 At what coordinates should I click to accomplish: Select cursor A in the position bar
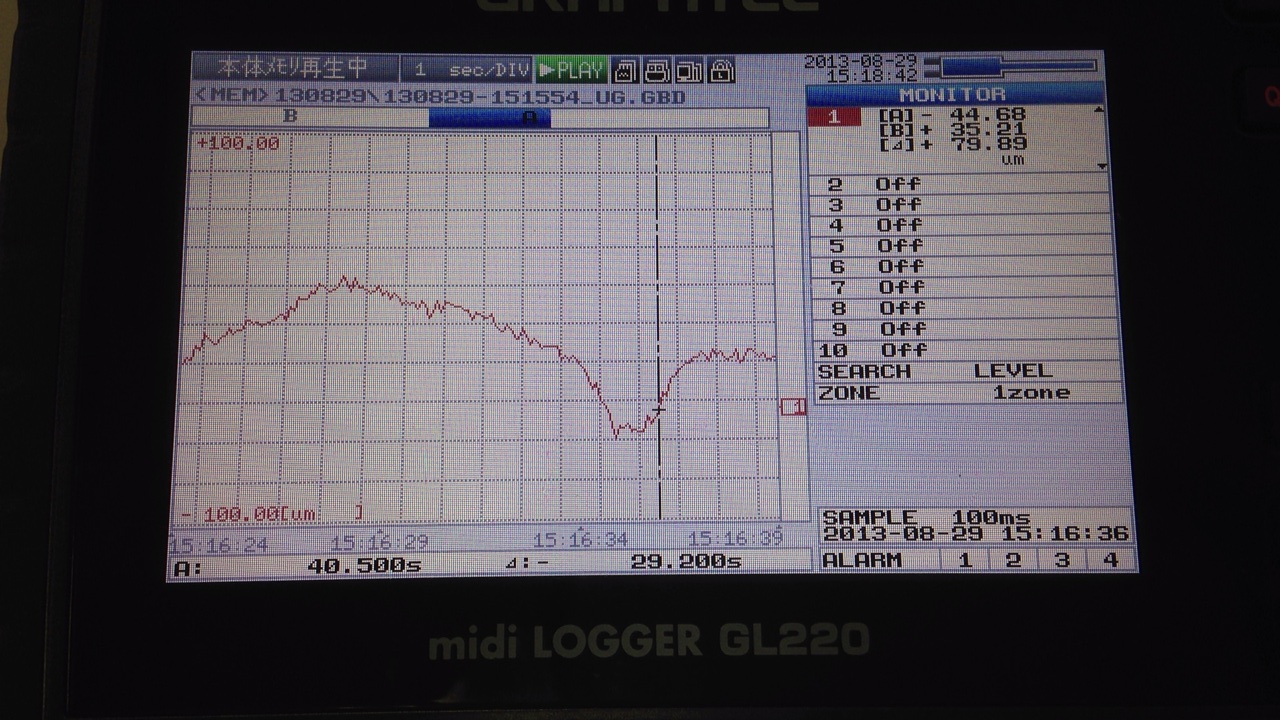click(489, 117)
